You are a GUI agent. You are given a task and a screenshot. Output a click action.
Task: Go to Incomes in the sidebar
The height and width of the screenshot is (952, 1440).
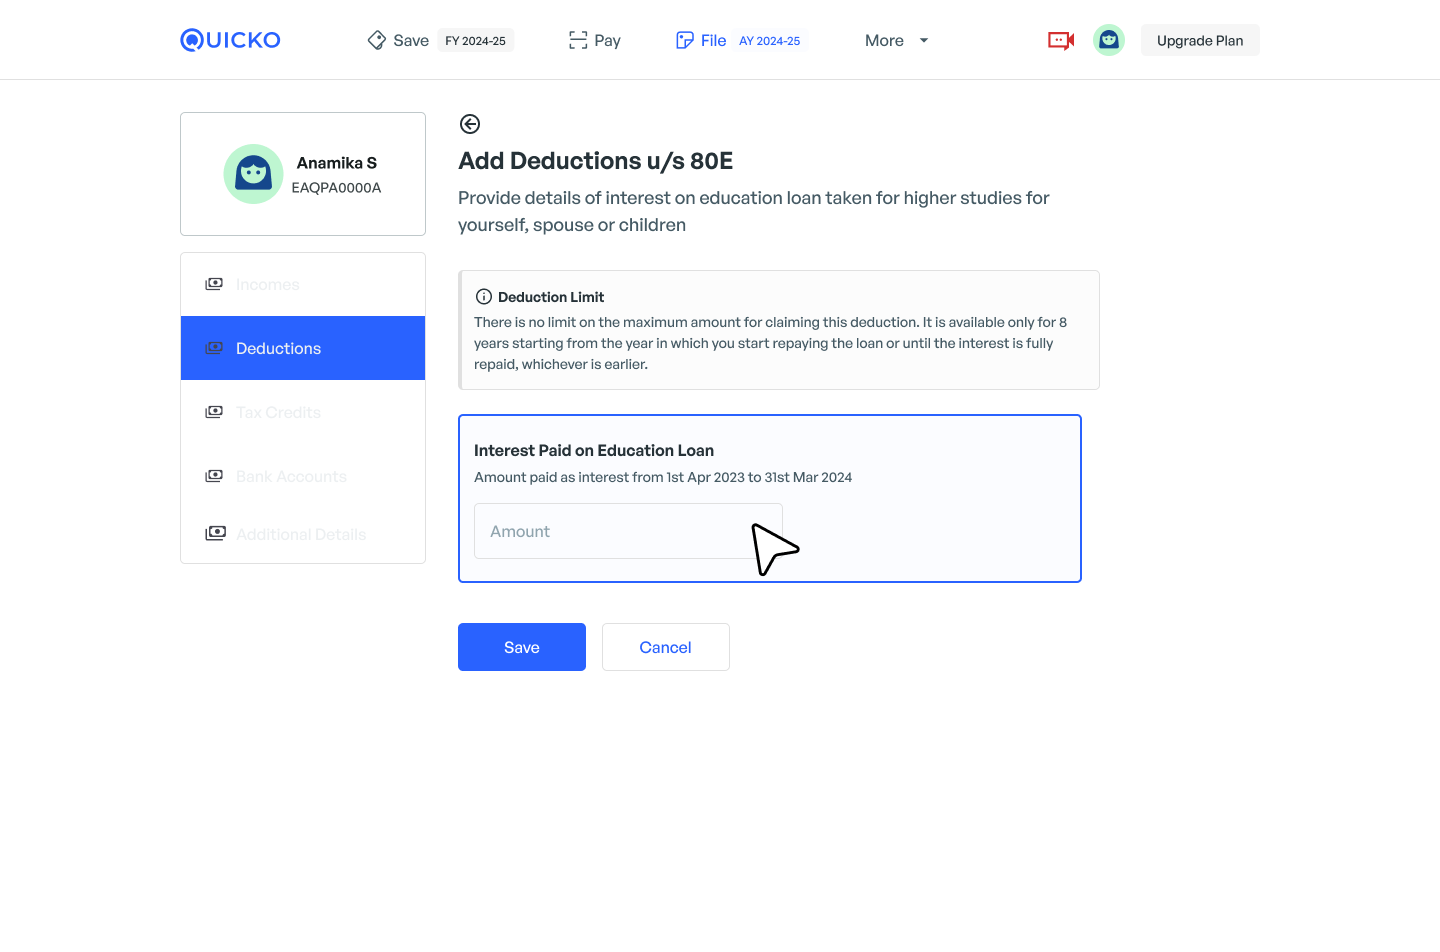point(267,284)
